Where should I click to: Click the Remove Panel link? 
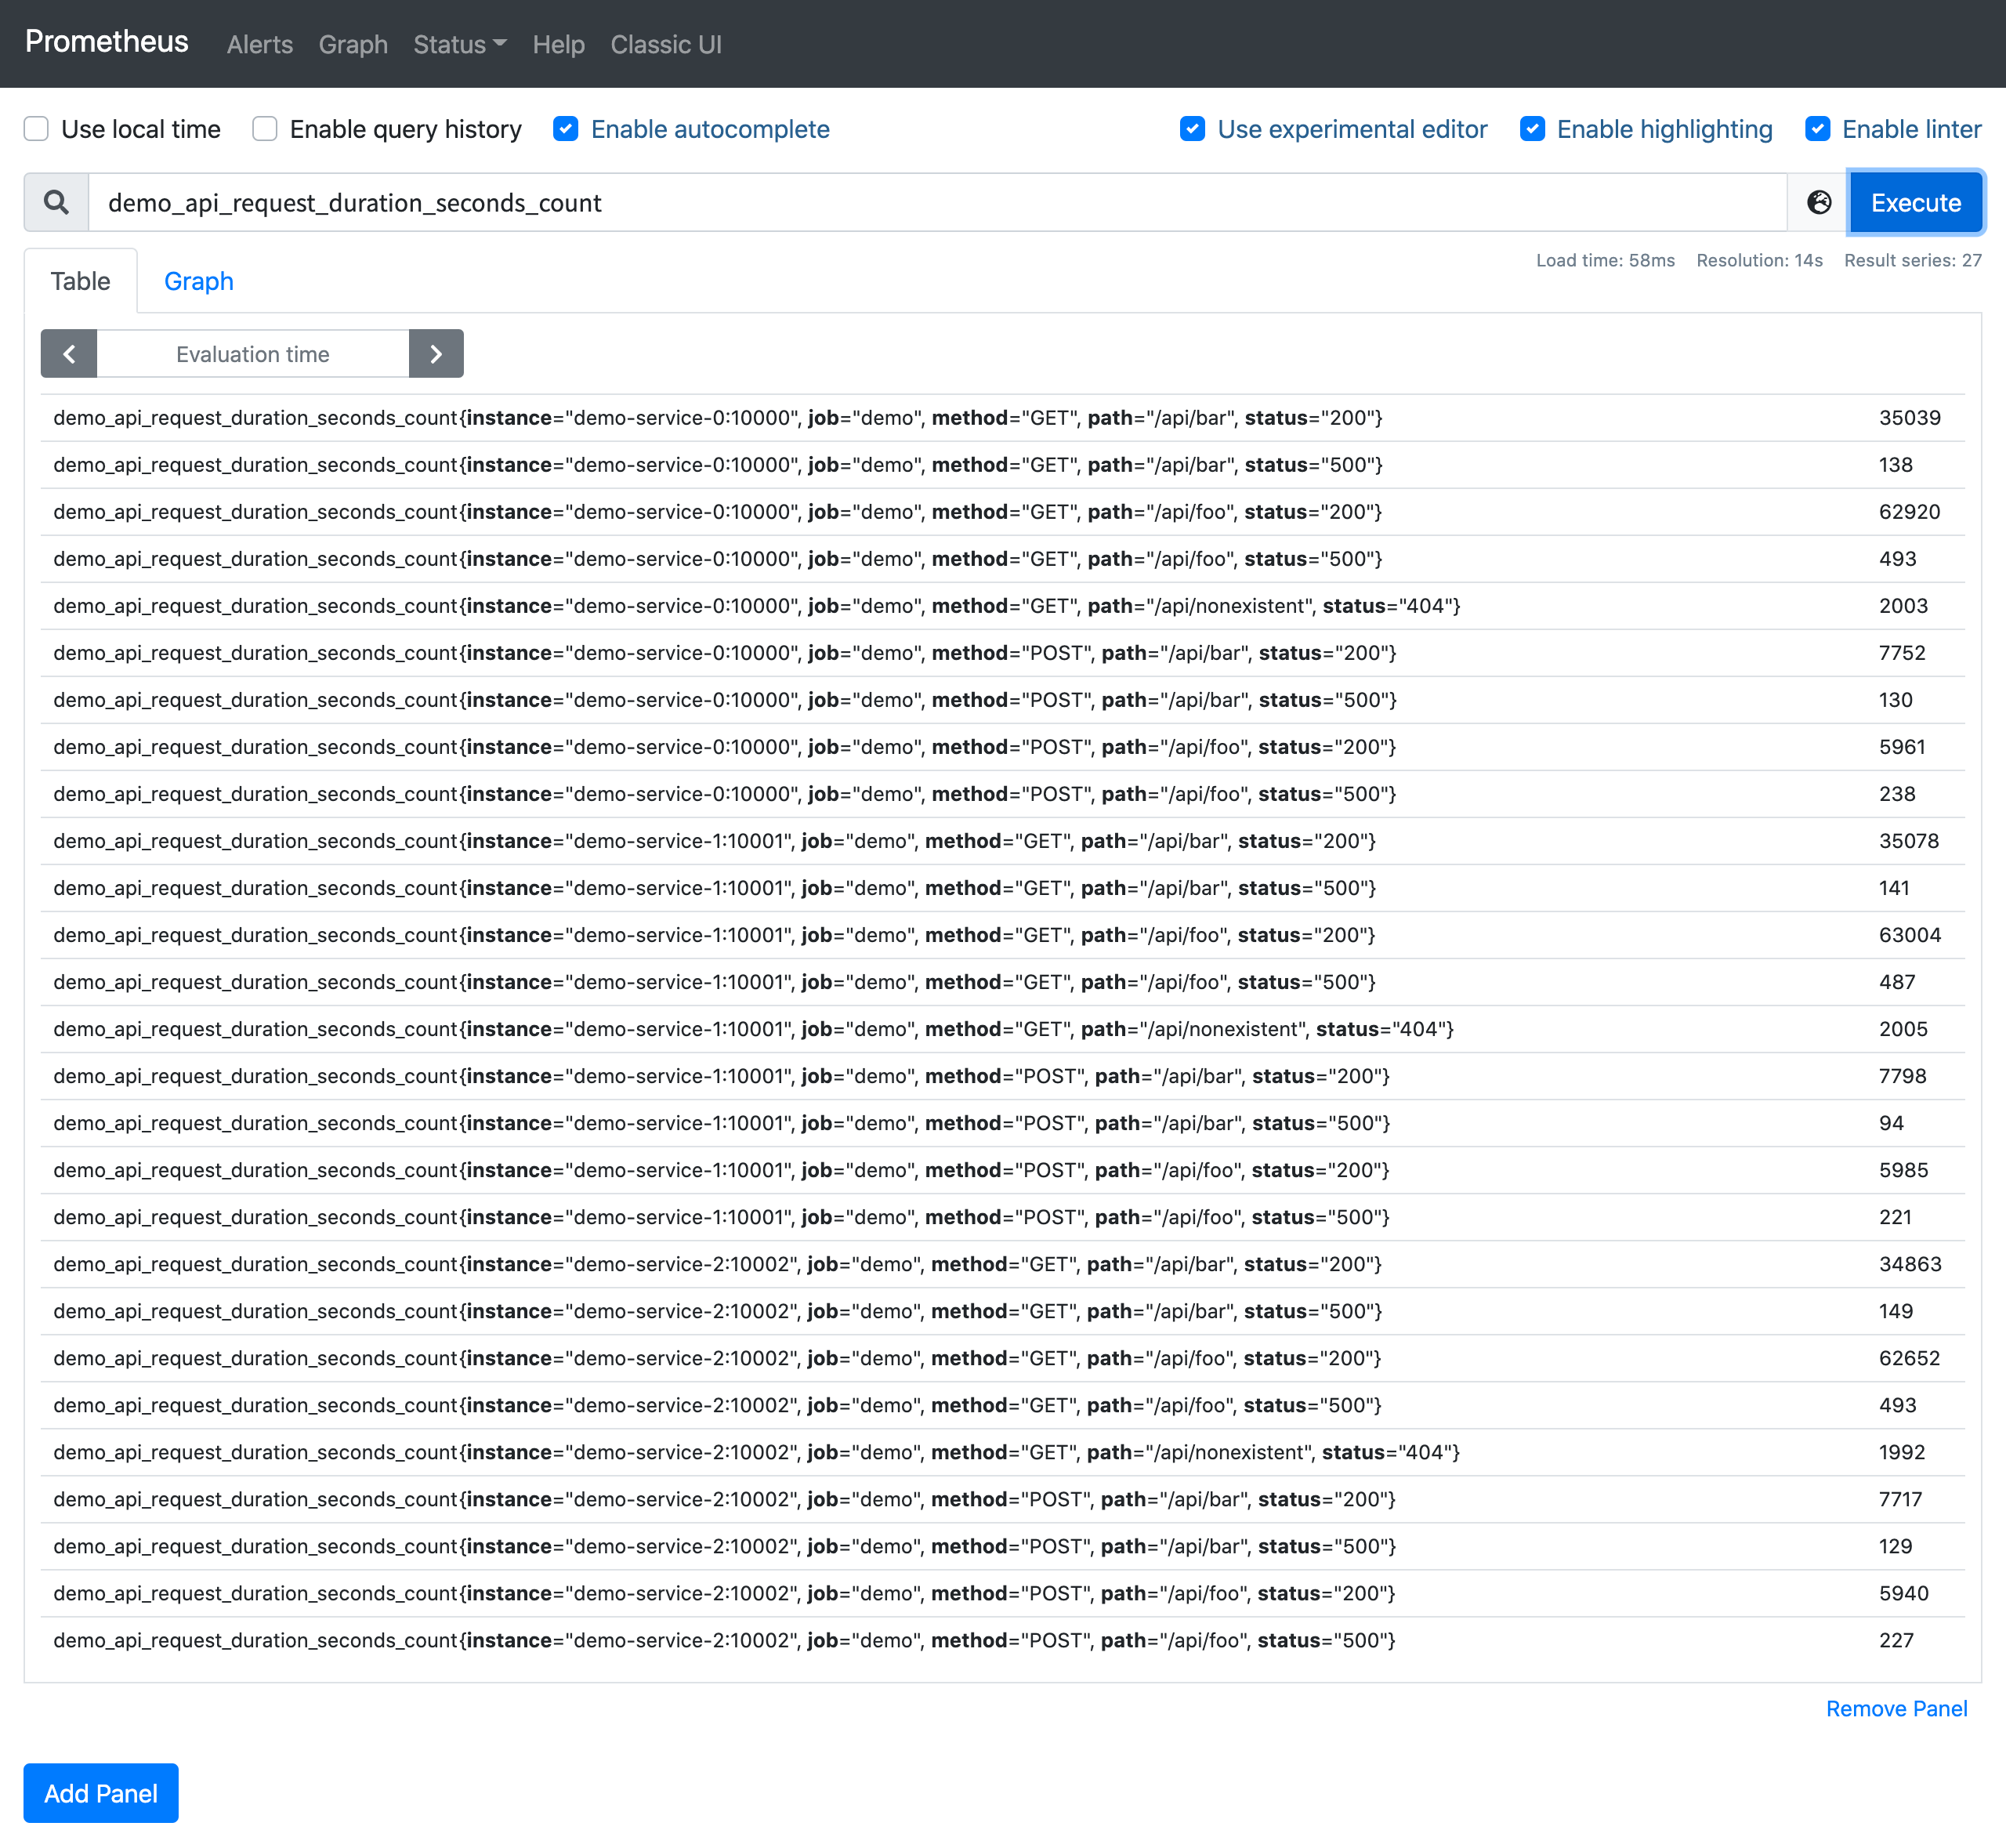pyautogui.click(x=1897, y=1710)
